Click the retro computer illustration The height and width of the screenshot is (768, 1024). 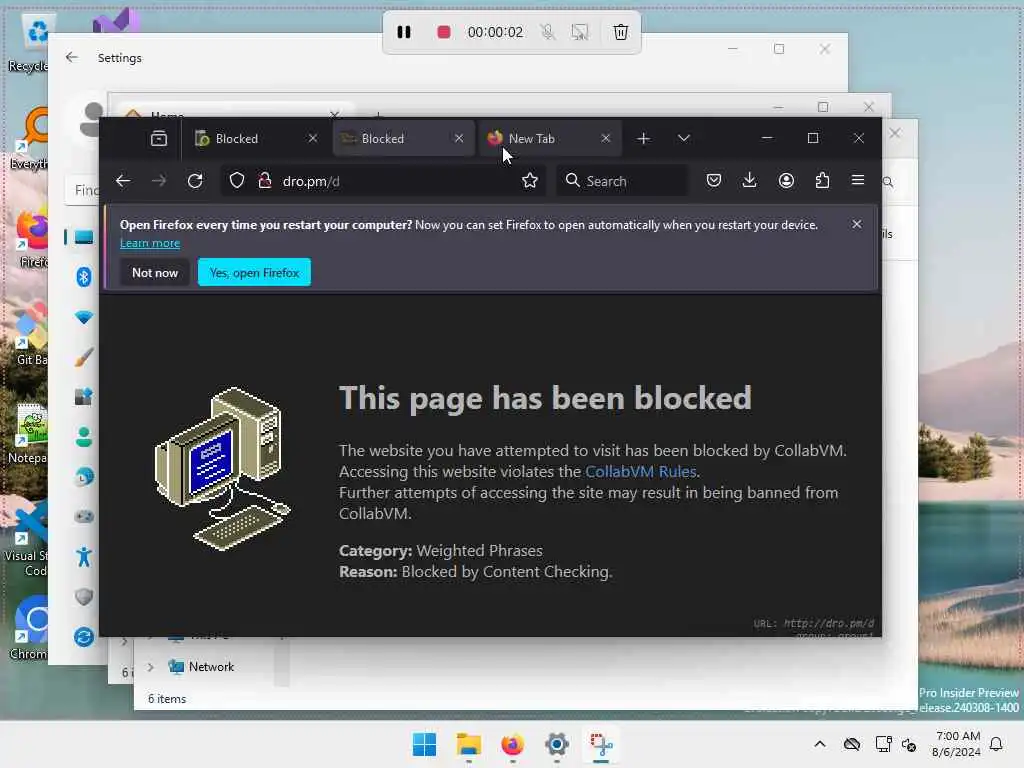(x=222, y=468)
